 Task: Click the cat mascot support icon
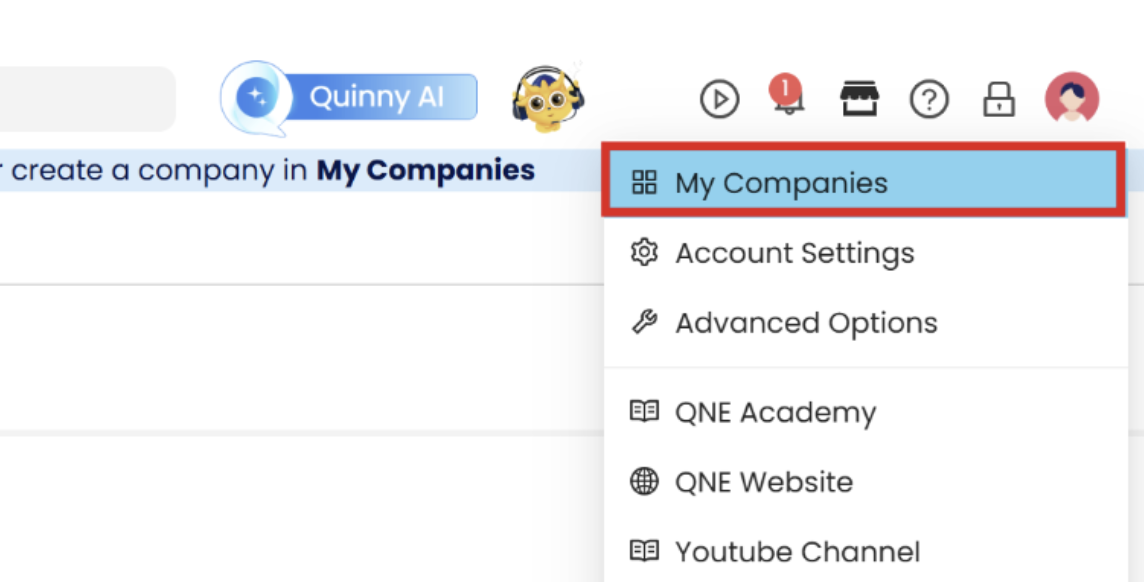point(547,98)
